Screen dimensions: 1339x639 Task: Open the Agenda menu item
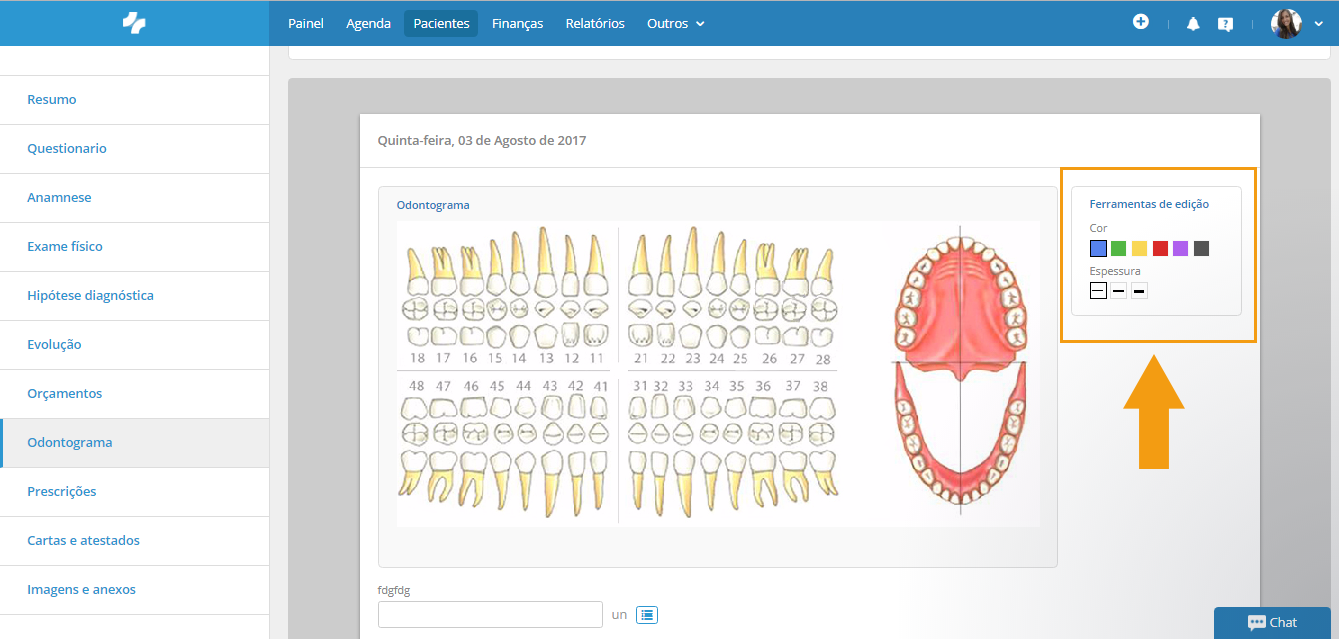pyautogui.click(x=368, y=23)
